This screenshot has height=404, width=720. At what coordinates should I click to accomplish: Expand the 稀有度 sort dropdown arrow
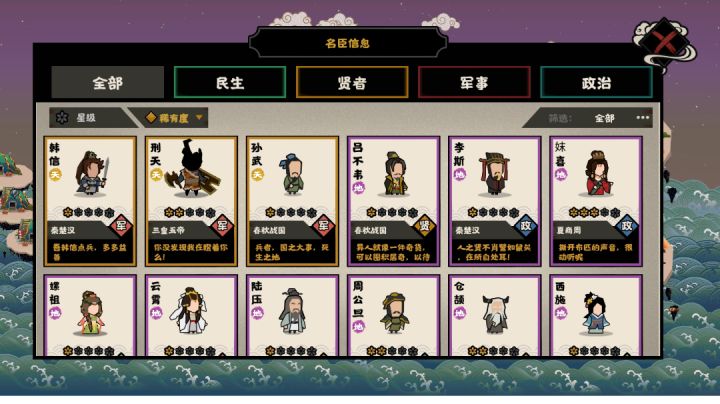199,118
